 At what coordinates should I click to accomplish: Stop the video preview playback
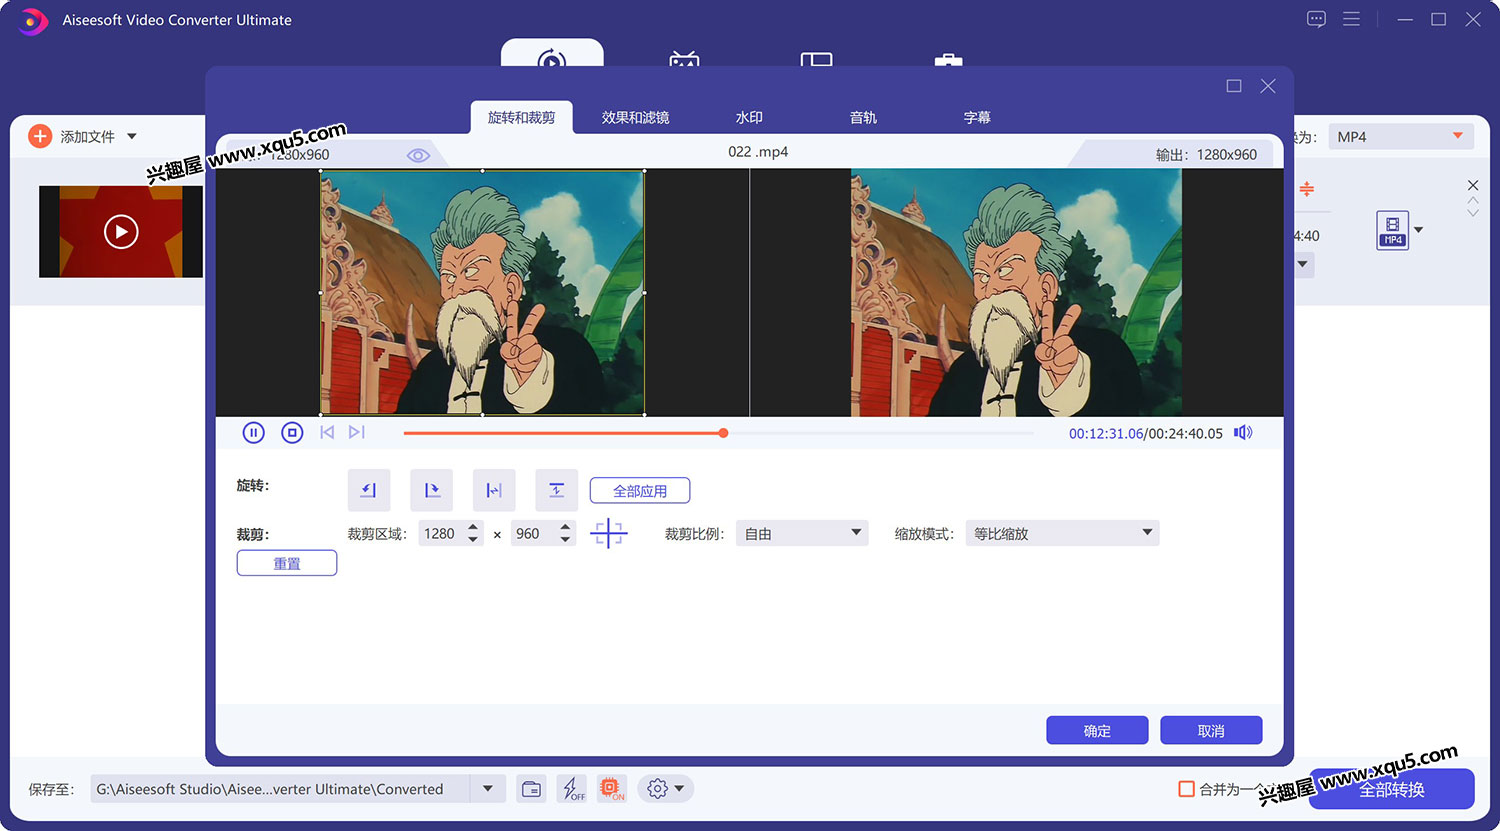(292, 433)
